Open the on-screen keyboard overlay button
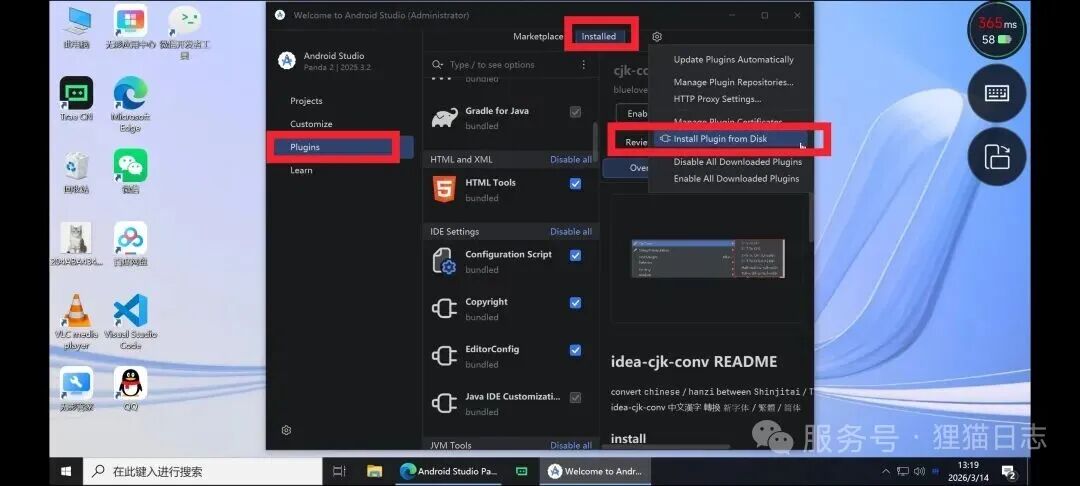Screen dimensions: 1080x486 [x=997, y=94]
